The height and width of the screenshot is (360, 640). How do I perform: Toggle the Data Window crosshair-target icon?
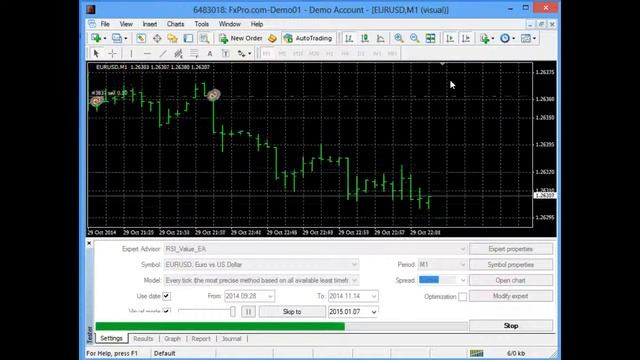[x=157, y=38]
